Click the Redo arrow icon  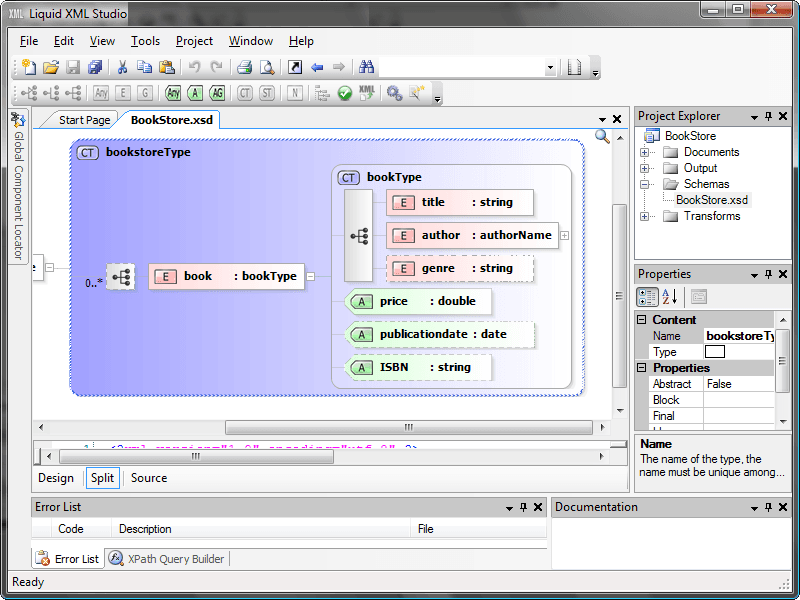tap(217, 67)
